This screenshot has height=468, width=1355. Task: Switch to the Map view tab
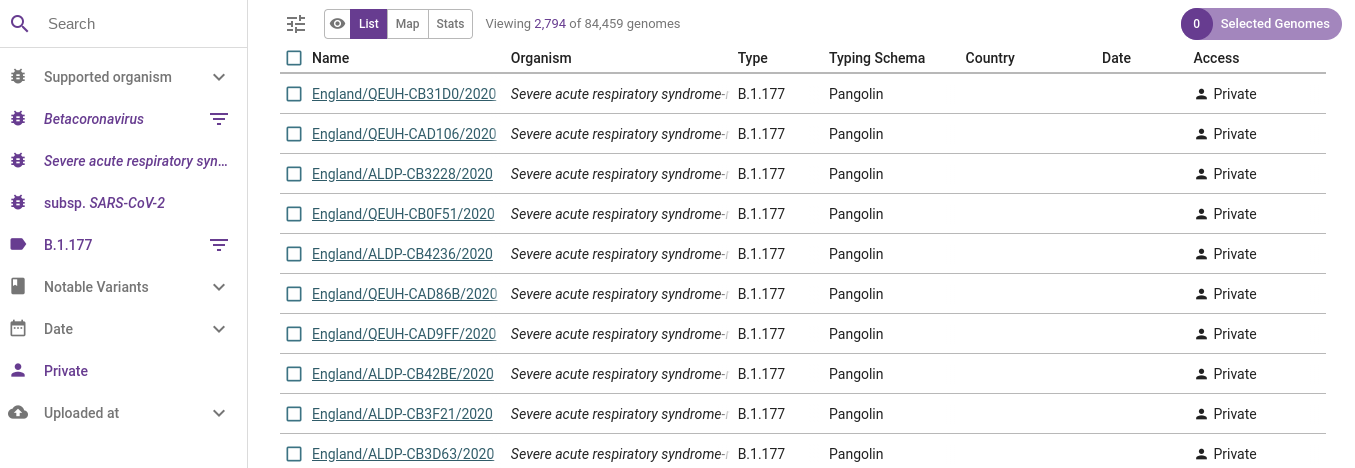pyautogui.click(x=407, y=24)
